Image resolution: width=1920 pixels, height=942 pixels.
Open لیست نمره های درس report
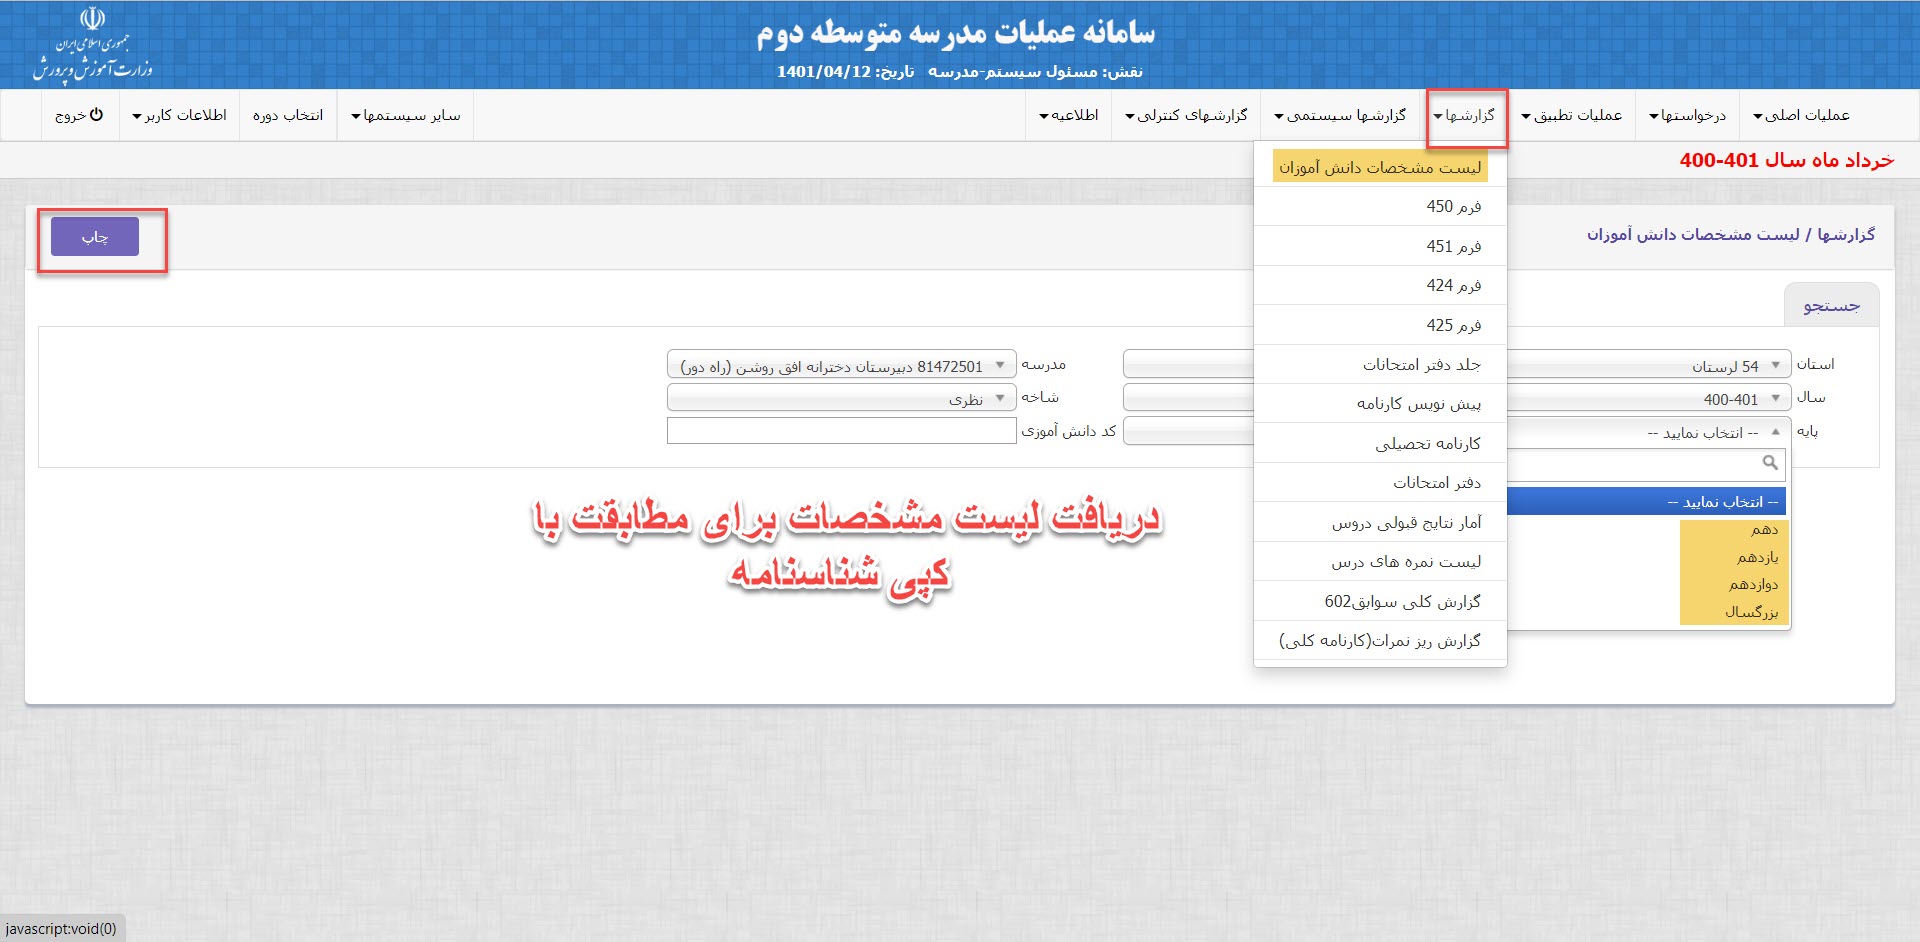pos(1405,562)
